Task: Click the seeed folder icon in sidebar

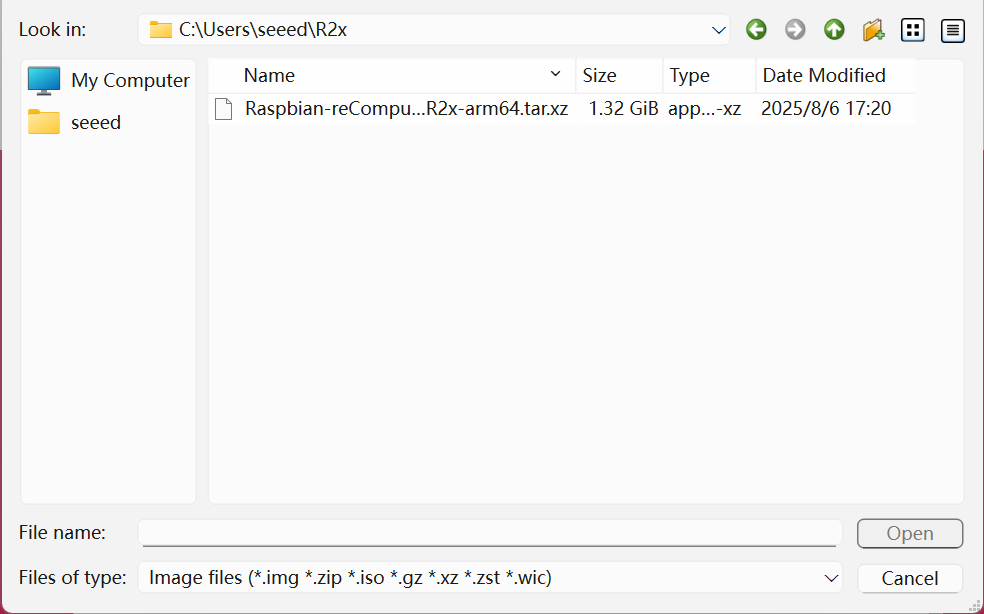Action: pos(44,122)
